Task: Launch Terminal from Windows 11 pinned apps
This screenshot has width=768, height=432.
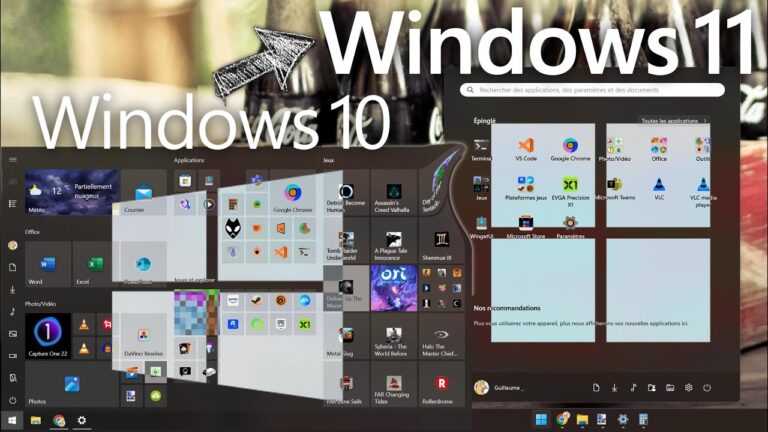Action: [481, 150]
